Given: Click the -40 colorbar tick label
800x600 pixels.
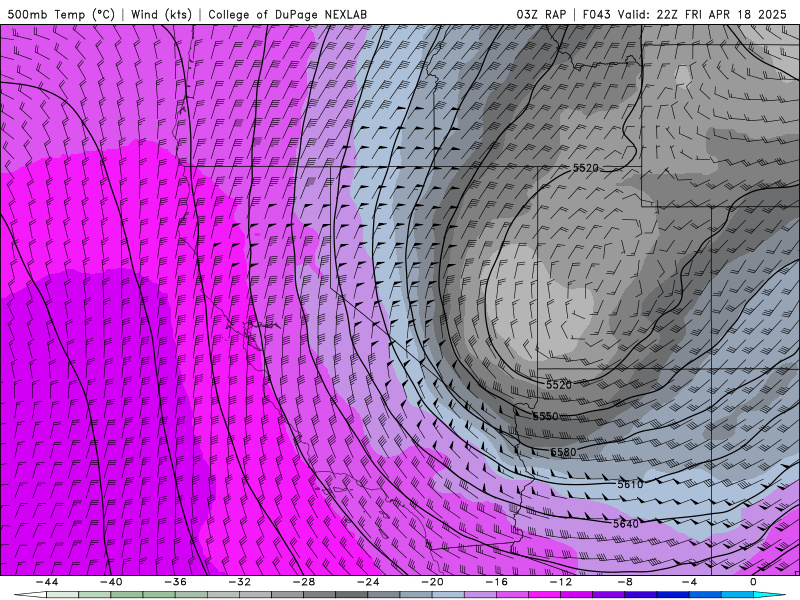Looking at the screenshot, I should [x=111, y=582].
